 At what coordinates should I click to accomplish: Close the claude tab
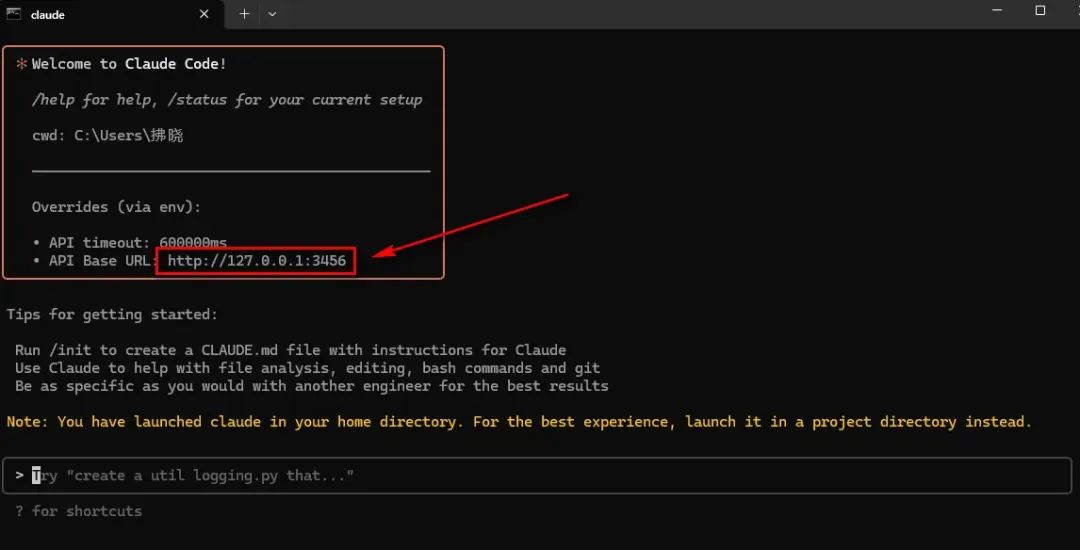[x=204, y=14]
